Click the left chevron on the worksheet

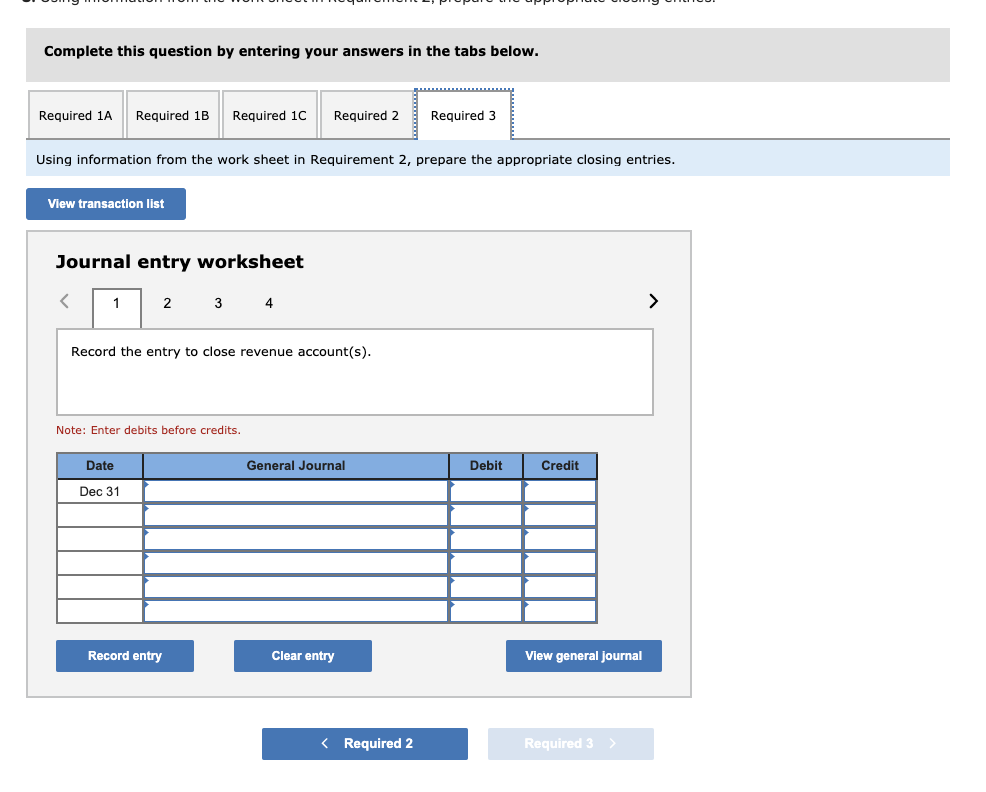(x=63, y=300)
